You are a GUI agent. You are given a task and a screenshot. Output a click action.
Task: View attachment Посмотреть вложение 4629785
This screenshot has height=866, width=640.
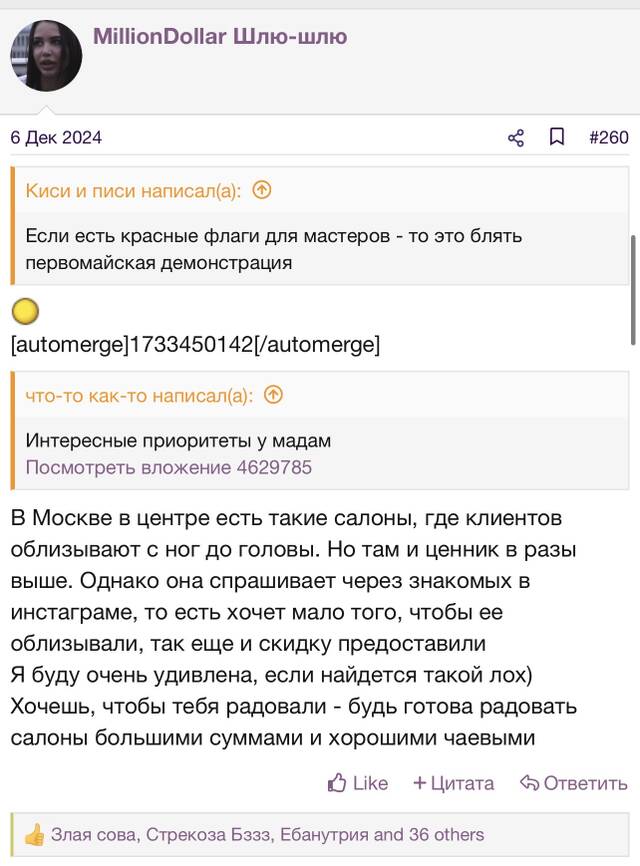pyautogui.click(x=168, y=467)
